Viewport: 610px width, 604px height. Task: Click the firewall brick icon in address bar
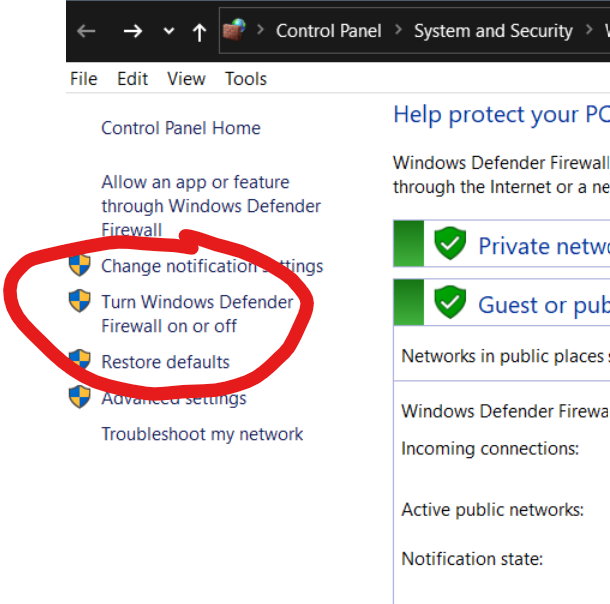coord(234,30)
